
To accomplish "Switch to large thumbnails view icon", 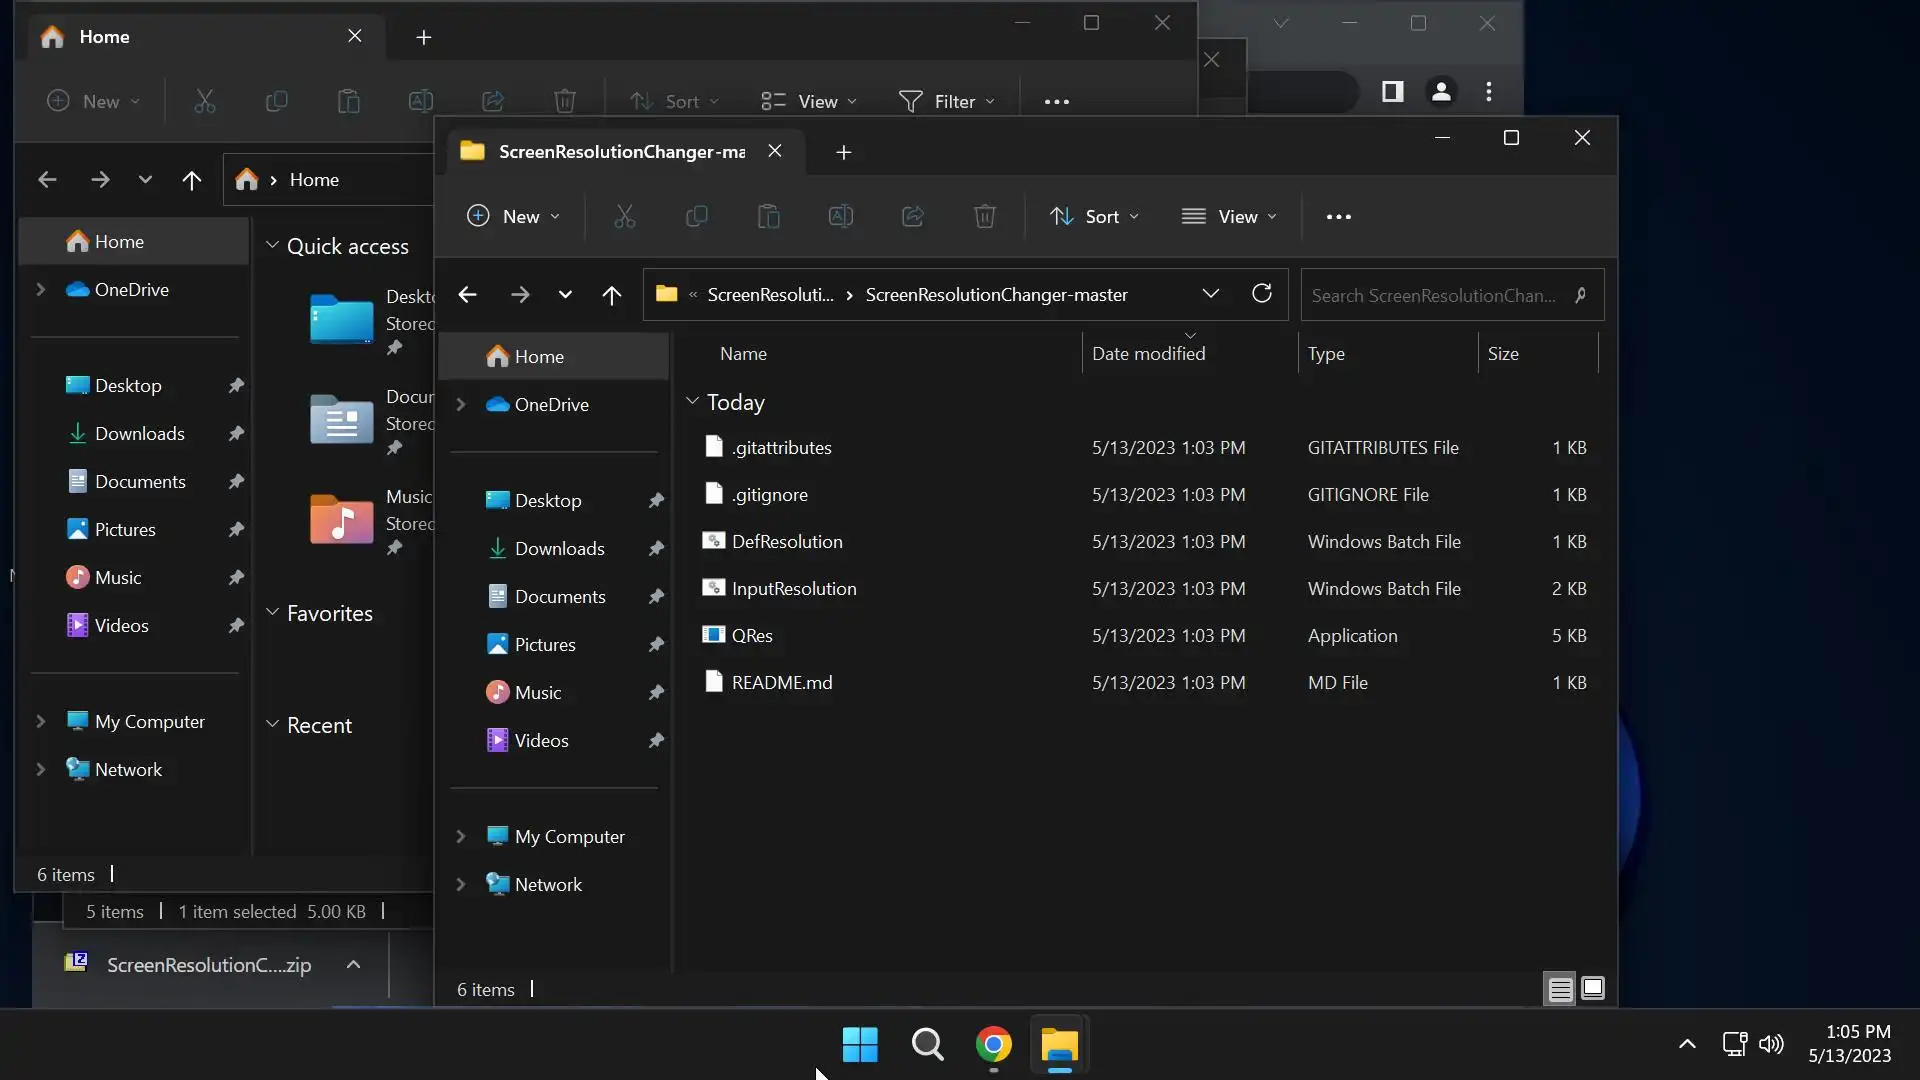I will point(1593,989).
